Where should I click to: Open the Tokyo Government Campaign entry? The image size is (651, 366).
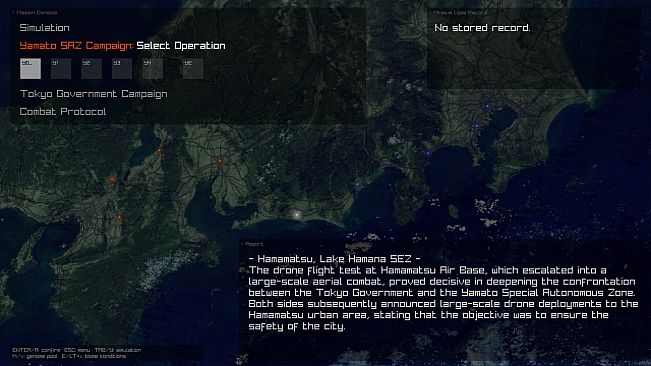click(x=93, y=94)
